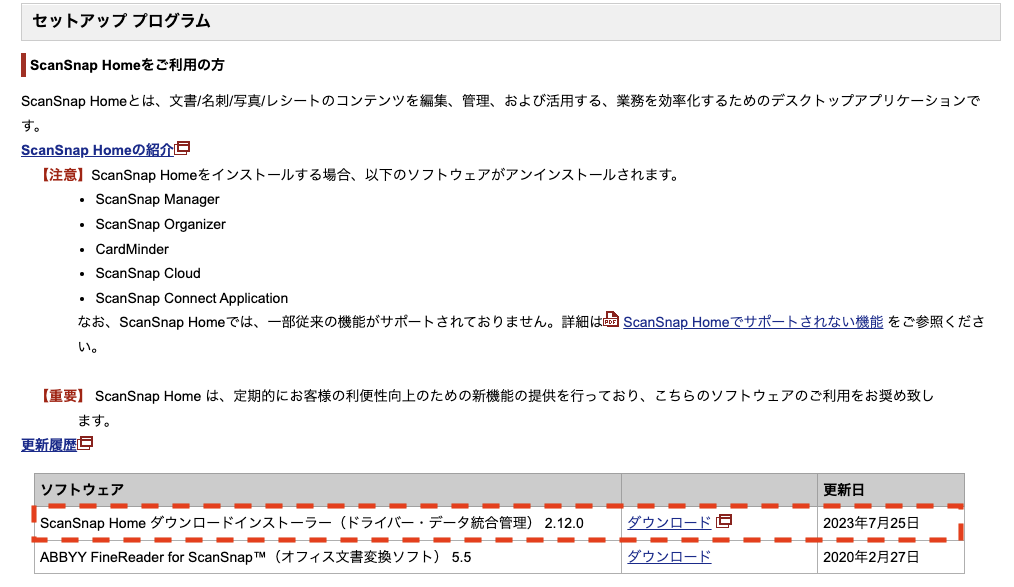
Task: Download ABBYY FineReader for ScanSnap 5.5
Action: (669, 557)
